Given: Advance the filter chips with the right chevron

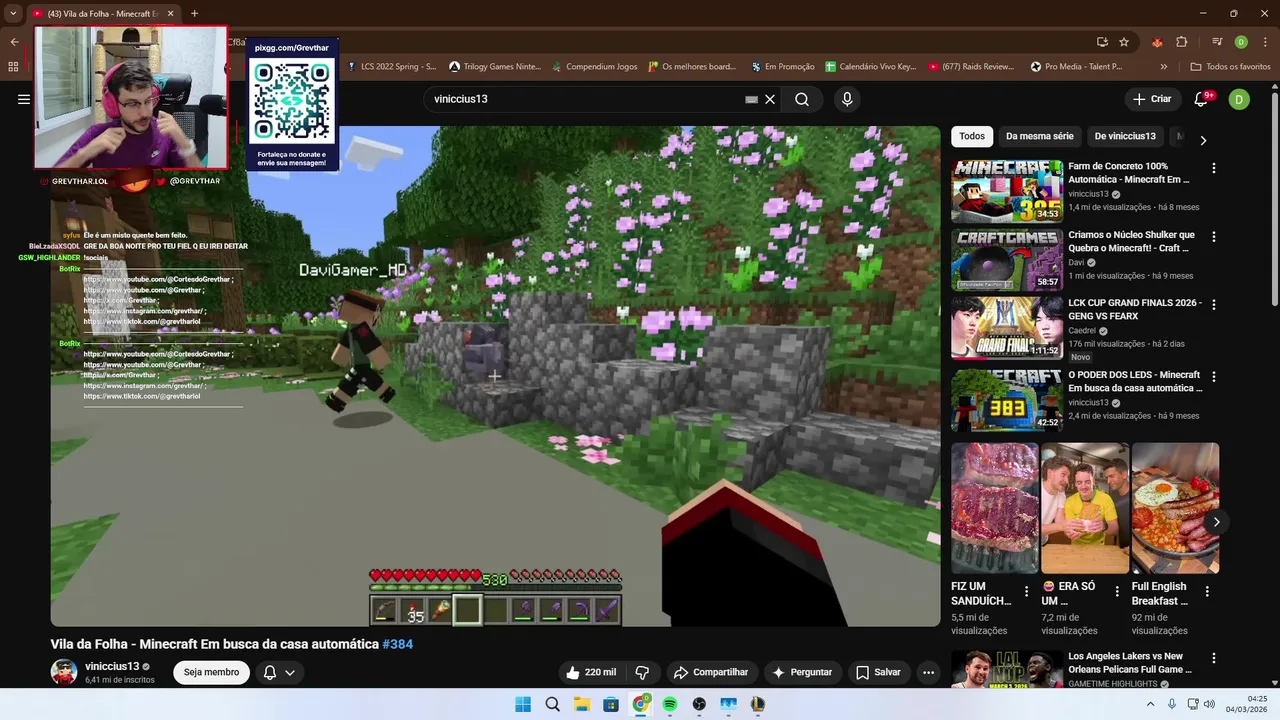Looking at the screenshot, I should click(1203, 140).
